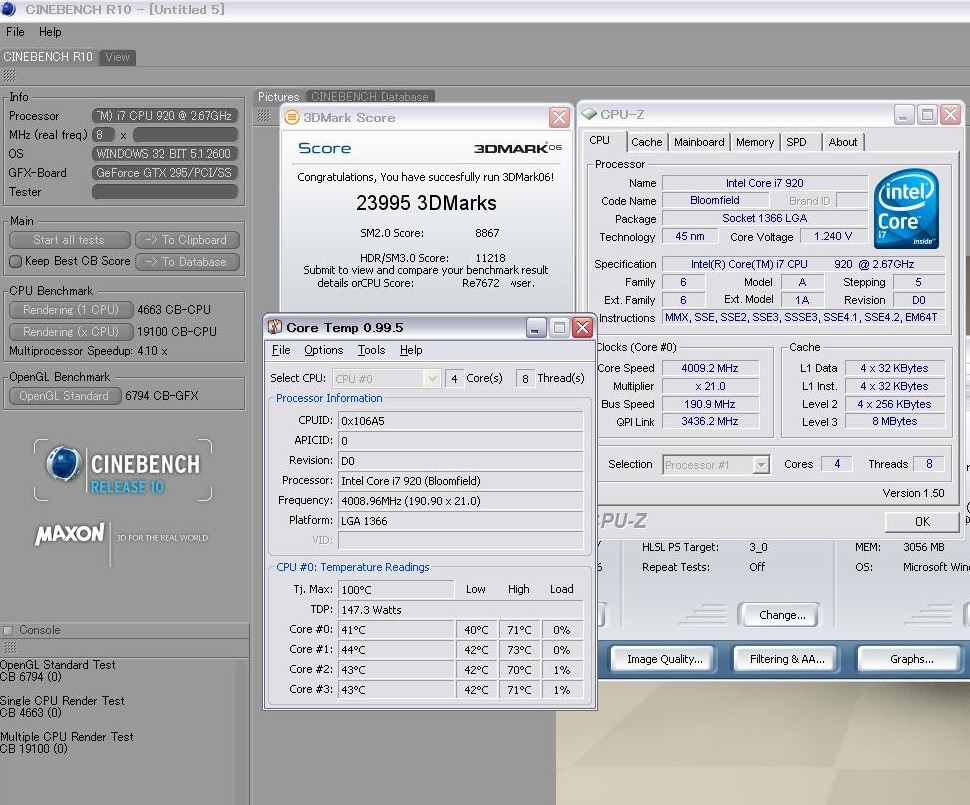Close the 3DMark Score window
The image size is (970, 805).
[559, 118]
